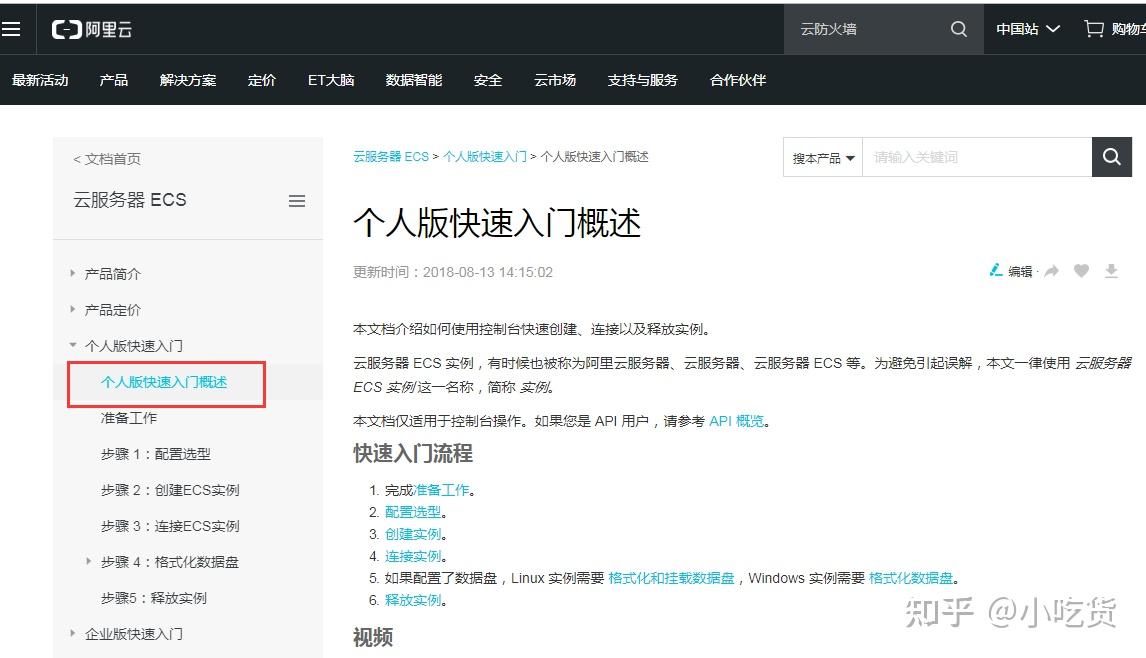The image size is (1146, 658).
Task: Toggle the sidebar list icon next to 云服务器 ECS
Action: tap(297, 200)
